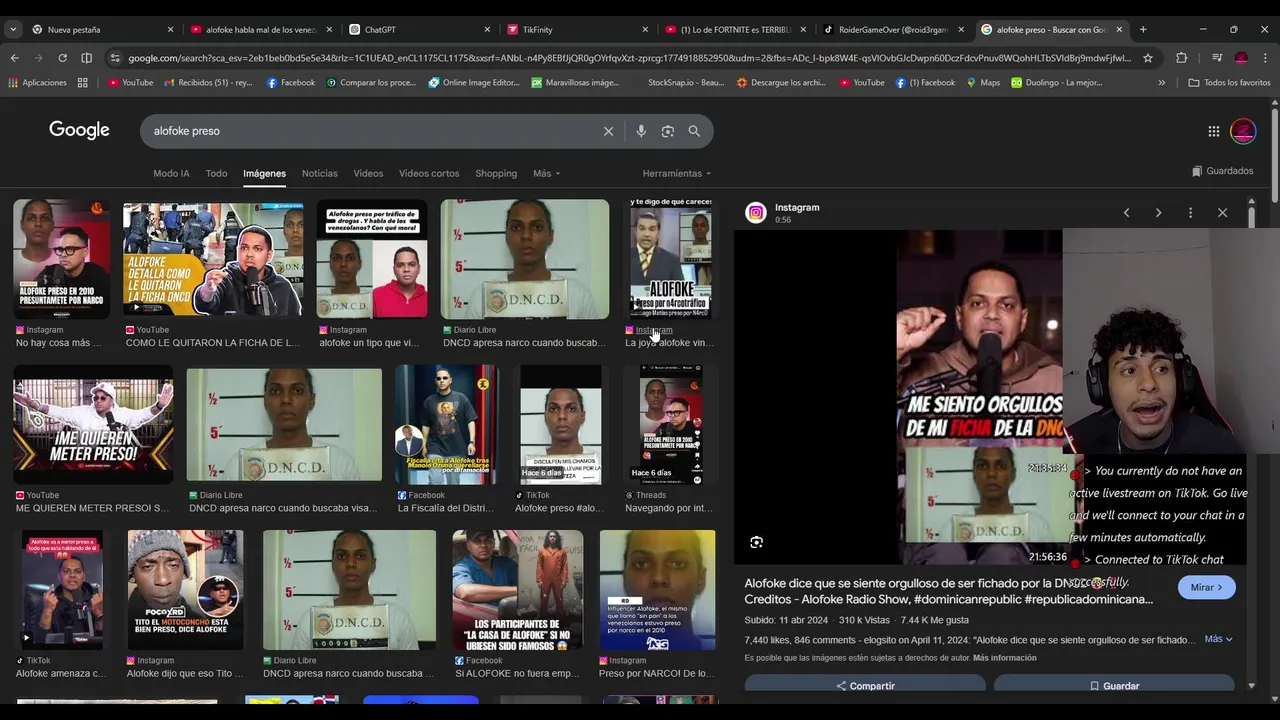The image size is (1280, 720).
Task: Open the Más información link
Action: pos(1004,658)
